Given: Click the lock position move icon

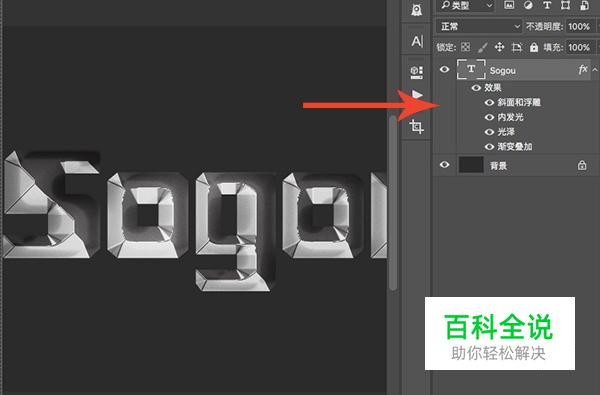Looking at the screenshot, I should [x=499, y=47].
